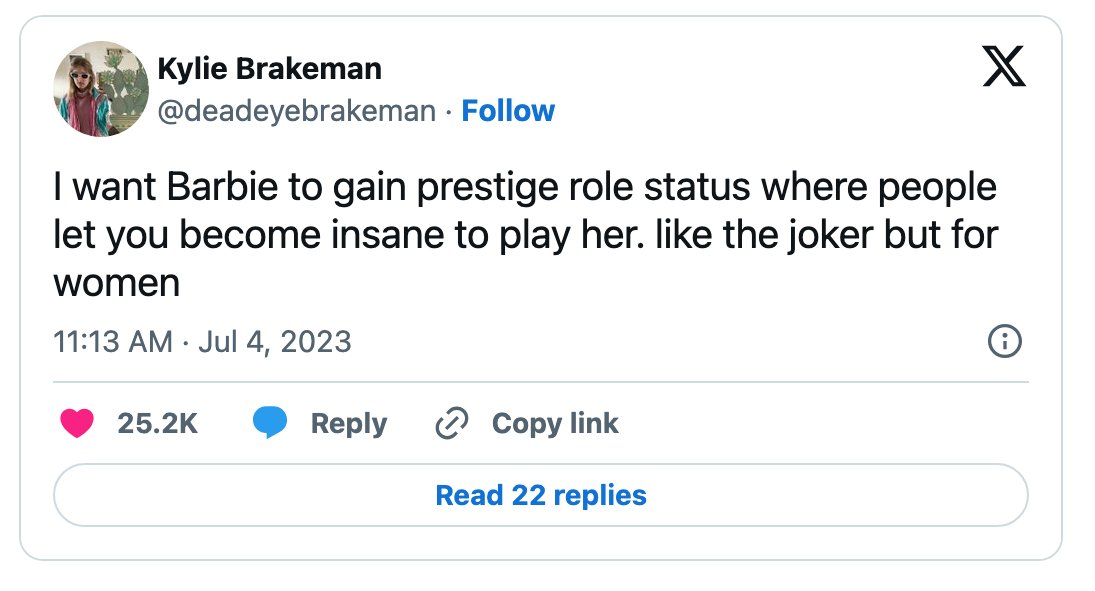The height and width of the screenshot is (591, 1095).
Task: Click the X logo in the tweet corner
Action: (x=1004, y=66)
